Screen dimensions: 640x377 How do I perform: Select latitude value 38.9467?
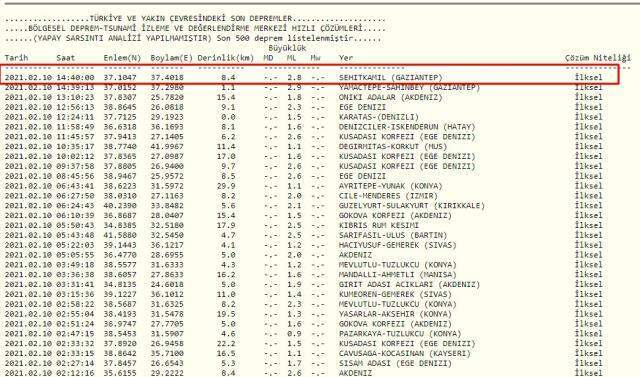tap(120, 176)
